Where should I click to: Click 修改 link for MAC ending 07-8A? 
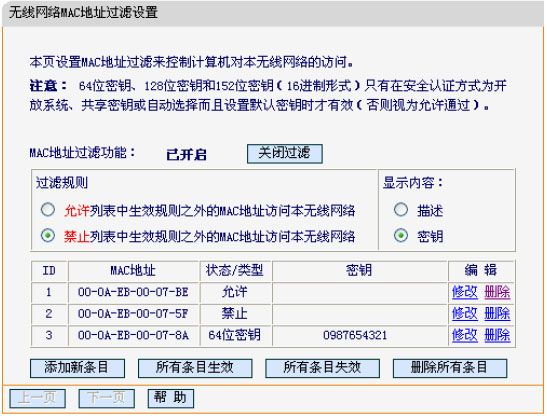point(464,335)
